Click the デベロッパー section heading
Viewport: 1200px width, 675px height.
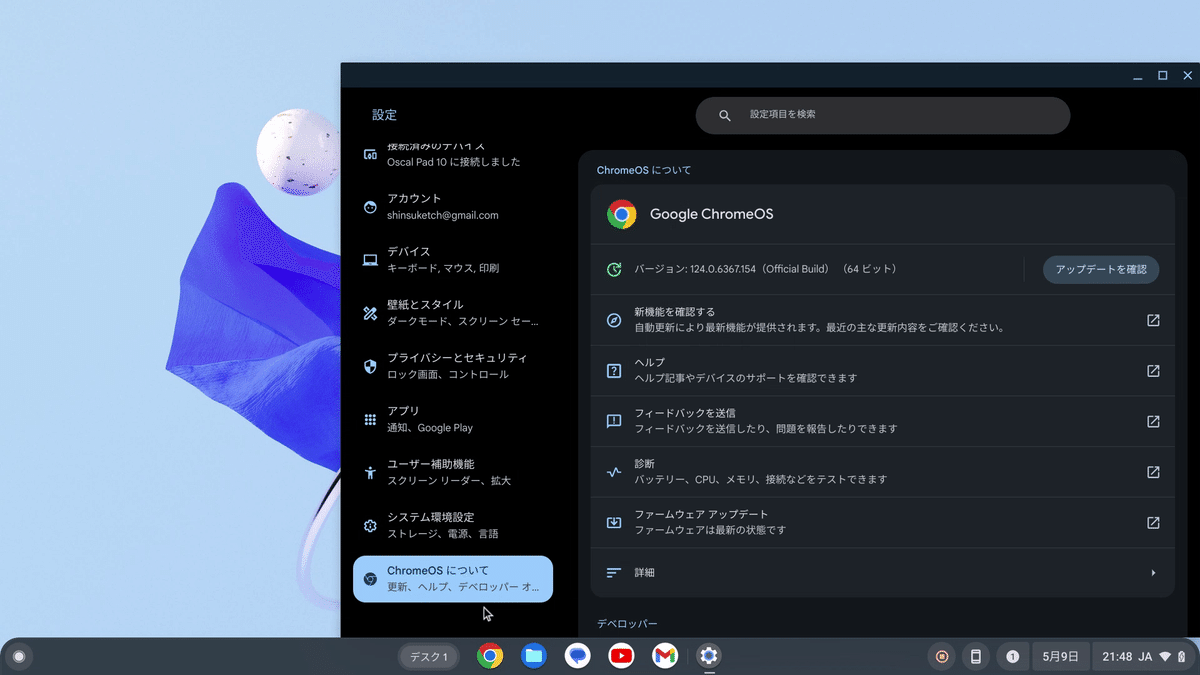pos(627,624)
